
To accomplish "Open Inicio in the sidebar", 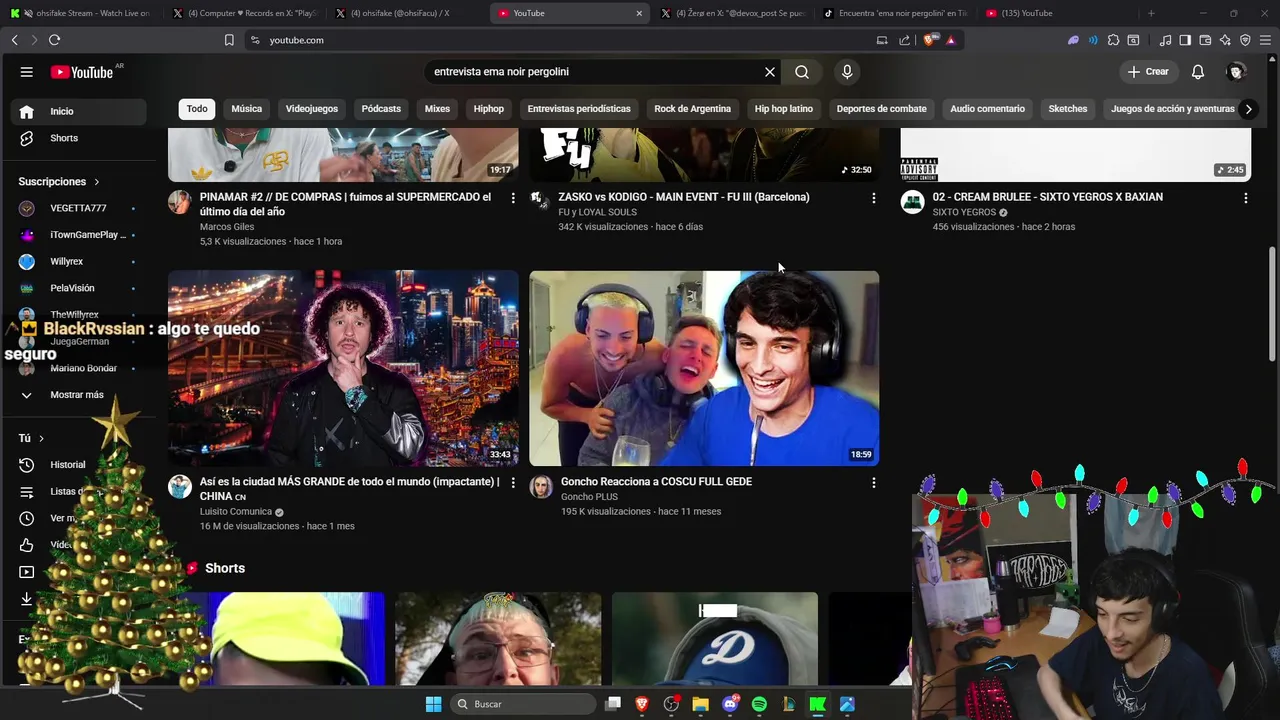I will point(79,112).
